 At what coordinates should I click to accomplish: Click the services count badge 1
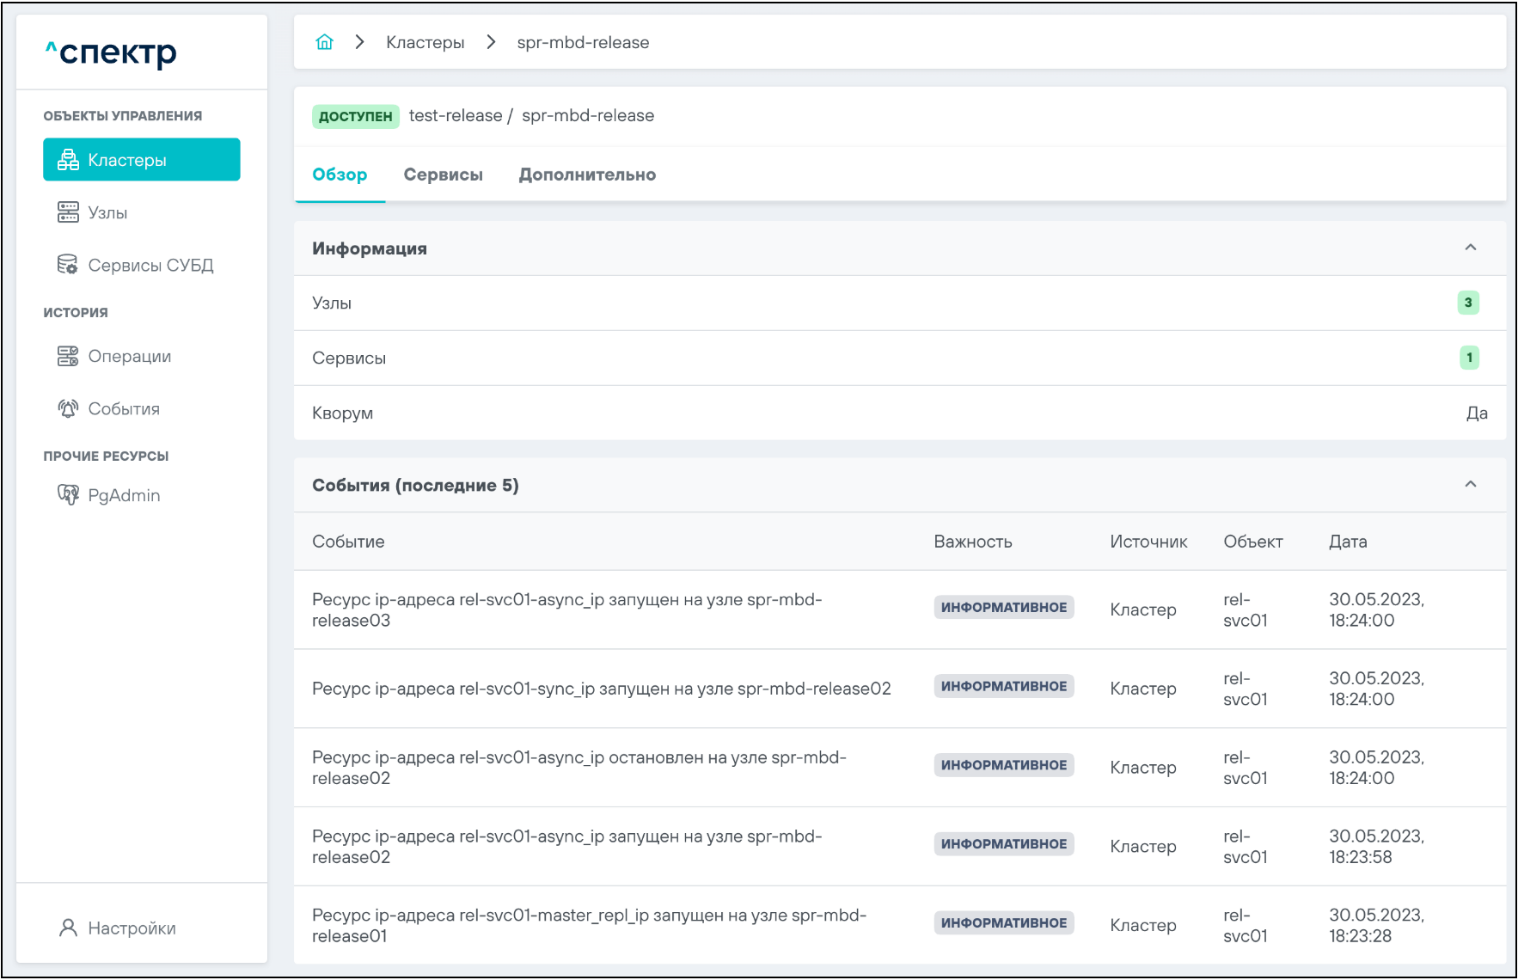[x=1468, y=358]
